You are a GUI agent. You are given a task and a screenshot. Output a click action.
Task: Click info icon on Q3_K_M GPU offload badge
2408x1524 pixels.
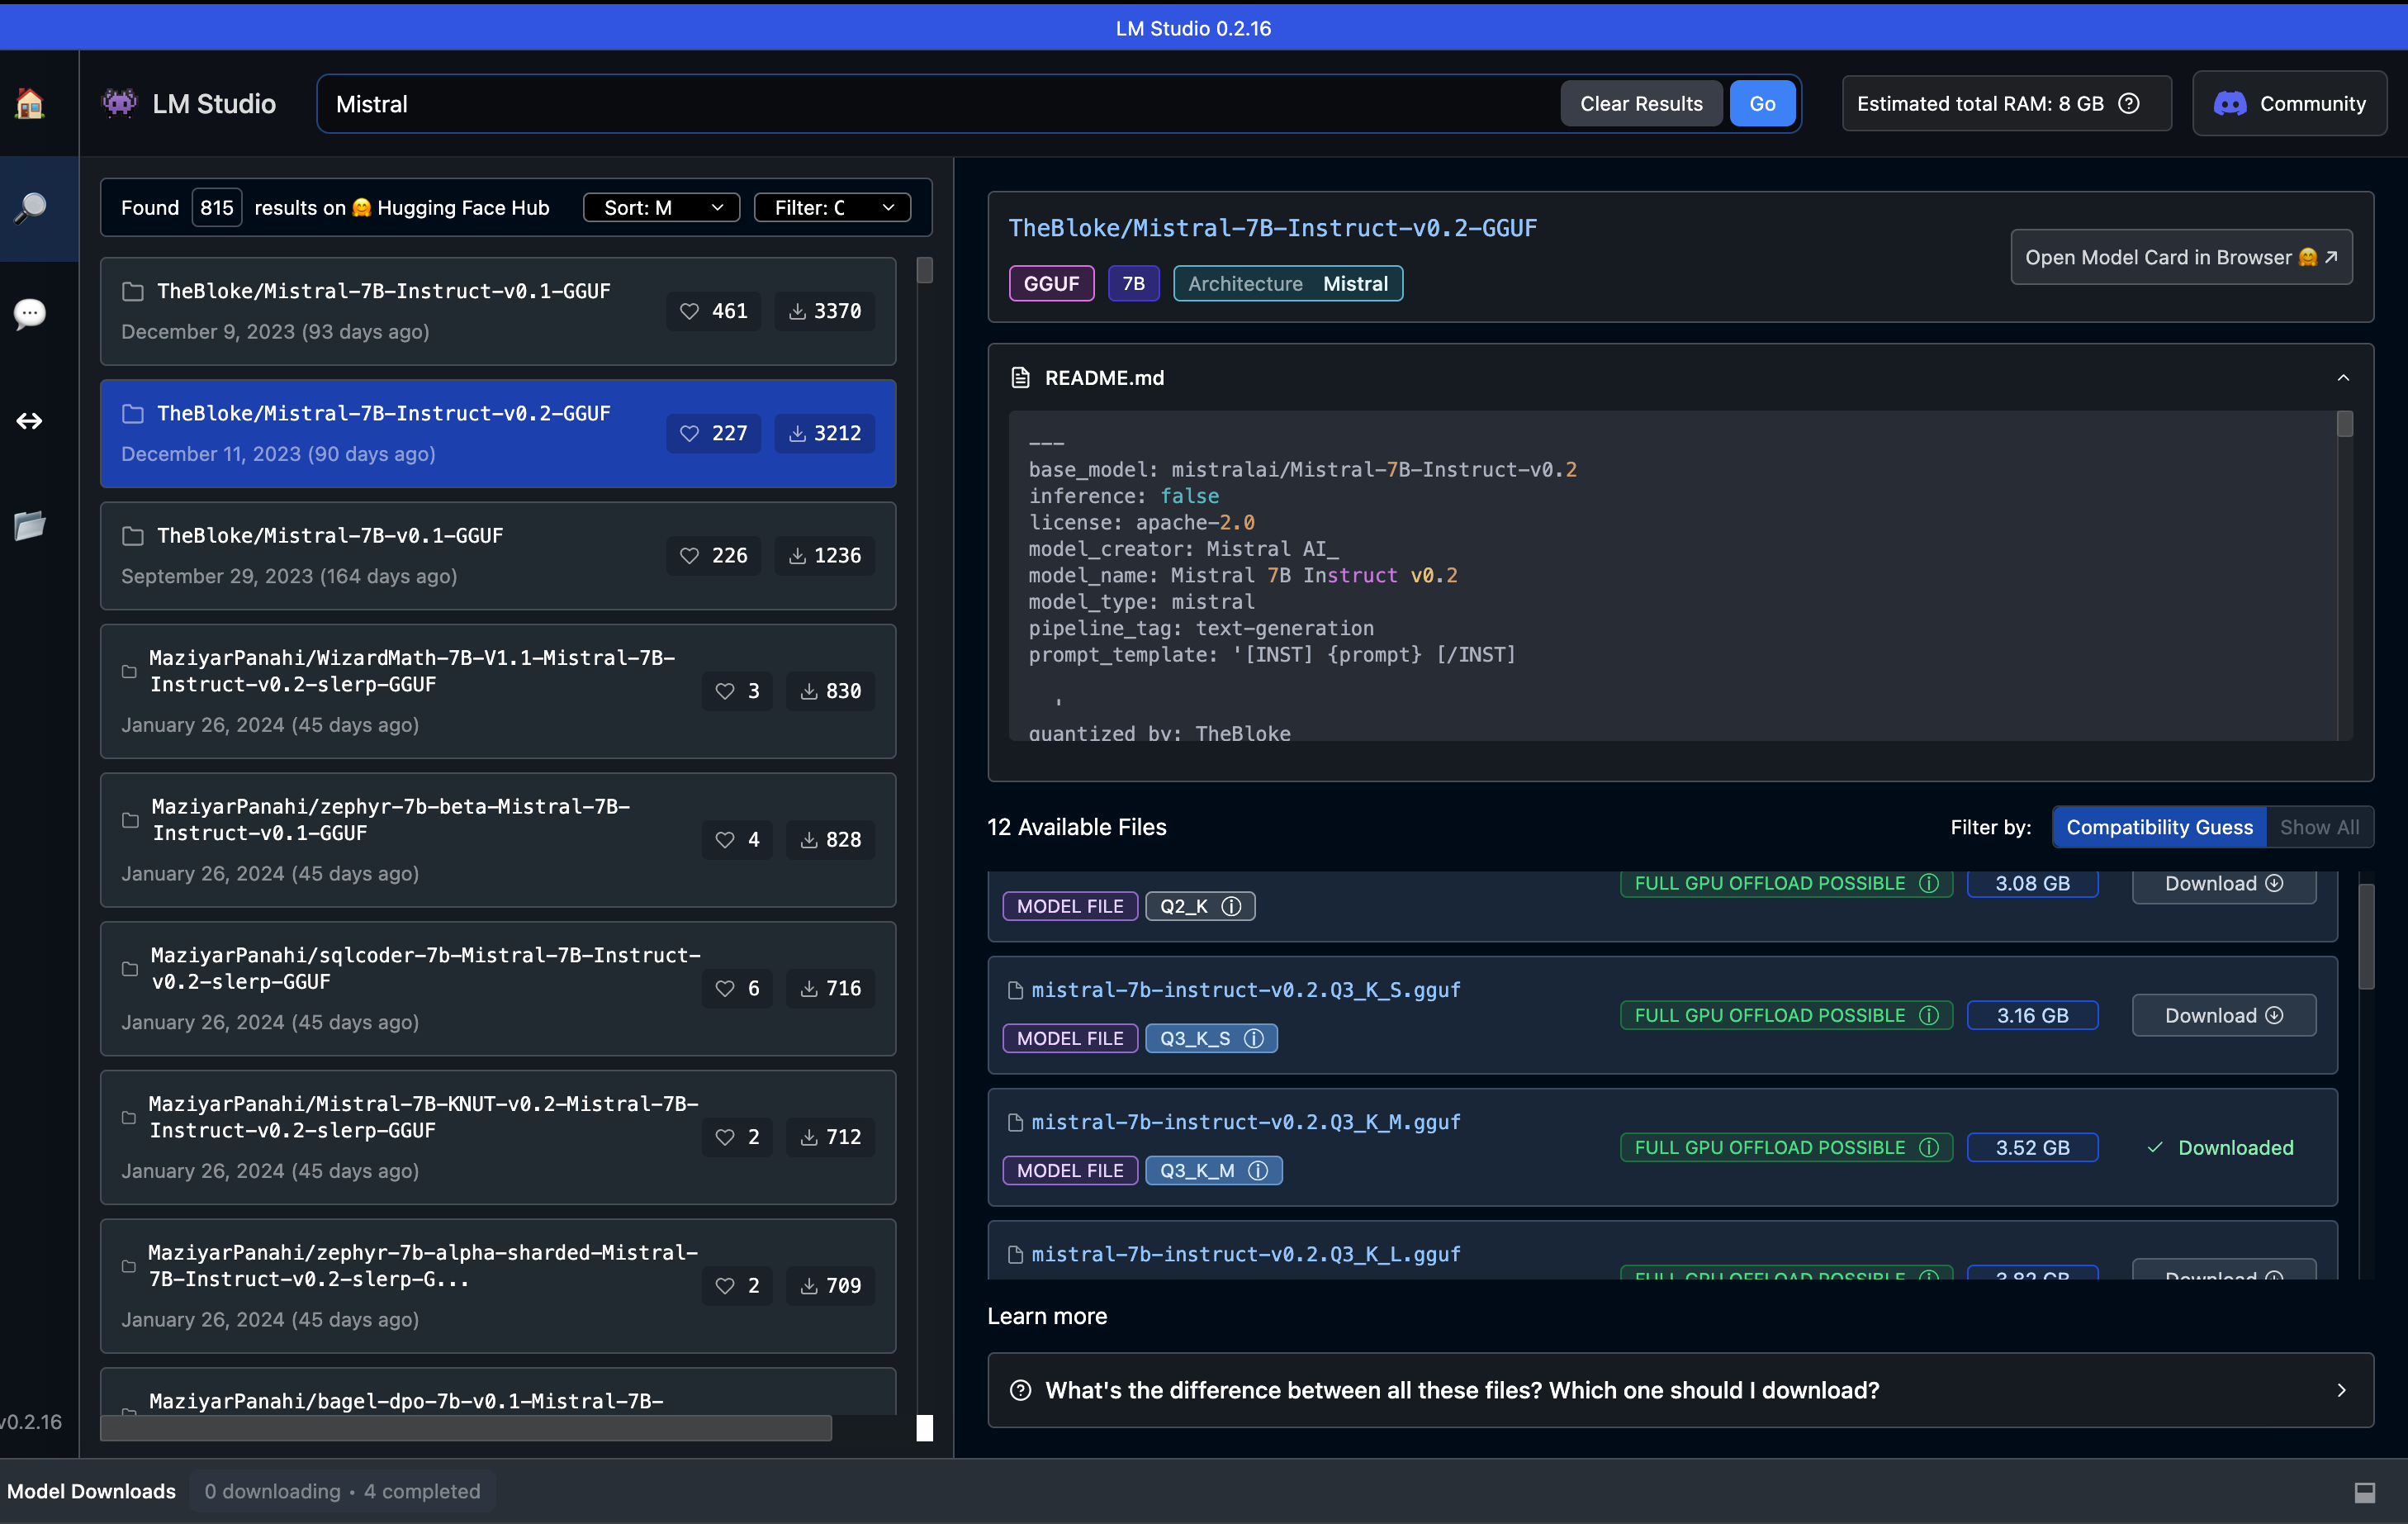pos(1929,1147)
